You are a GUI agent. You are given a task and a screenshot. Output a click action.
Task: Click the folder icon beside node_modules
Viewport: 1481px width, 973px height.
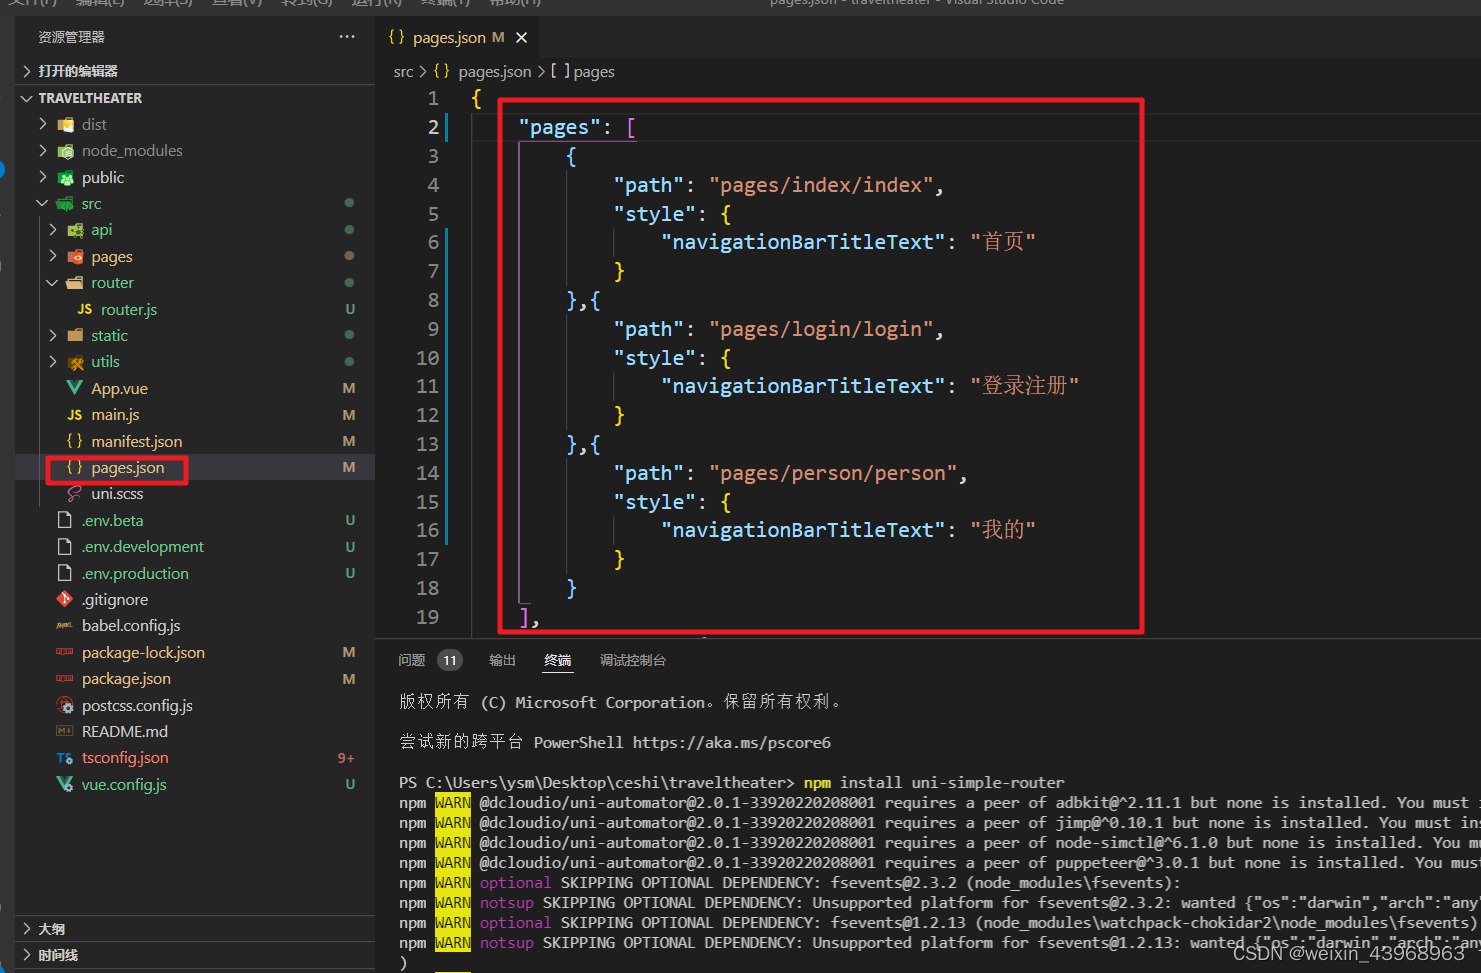[x=66, y=151]
